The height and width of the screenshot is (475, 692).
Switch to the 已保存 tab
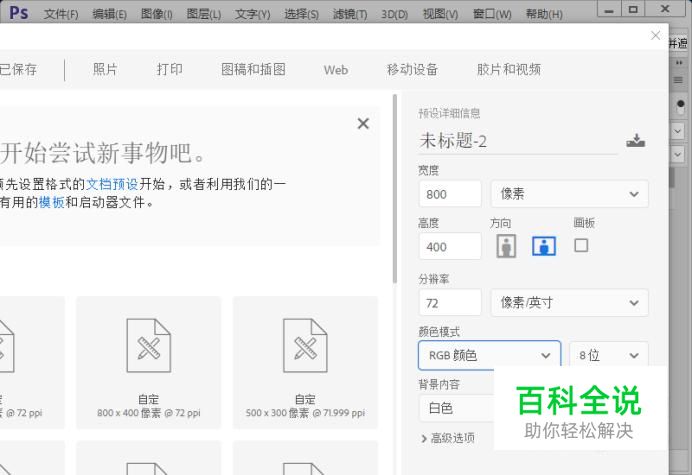click(18, 69)
